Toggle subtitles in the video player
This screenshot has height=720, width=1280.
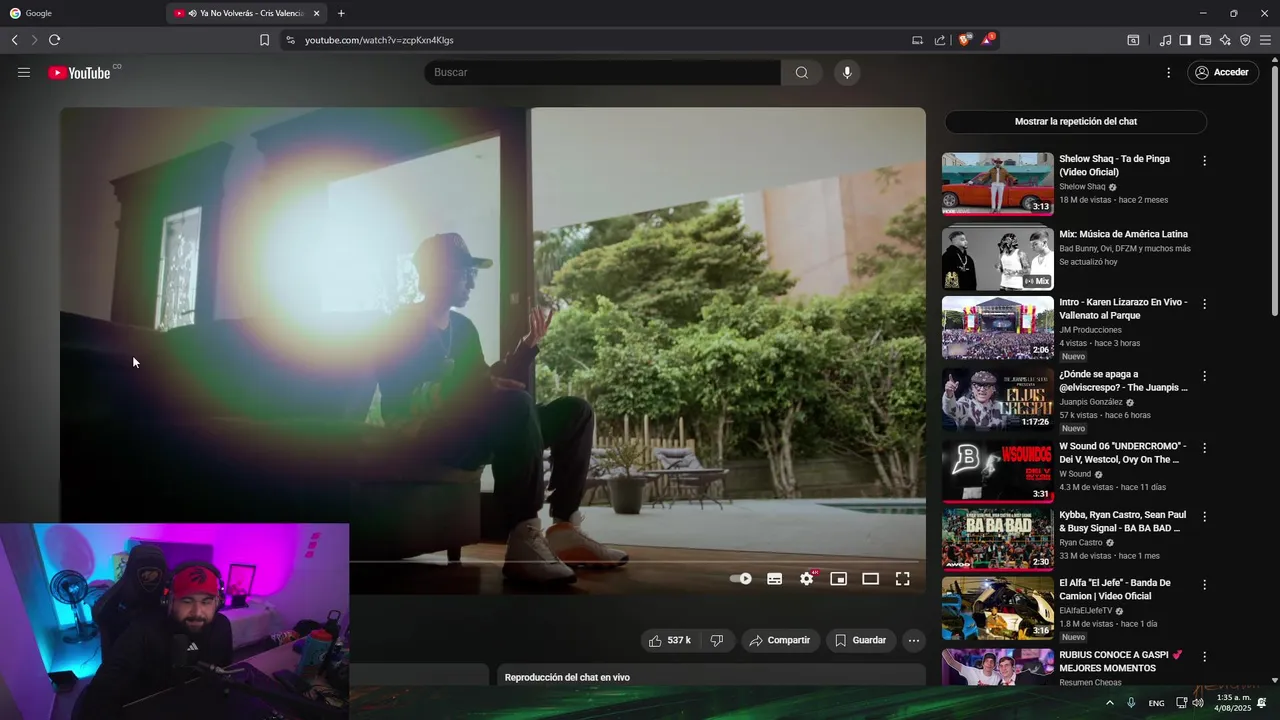[774, 579]
